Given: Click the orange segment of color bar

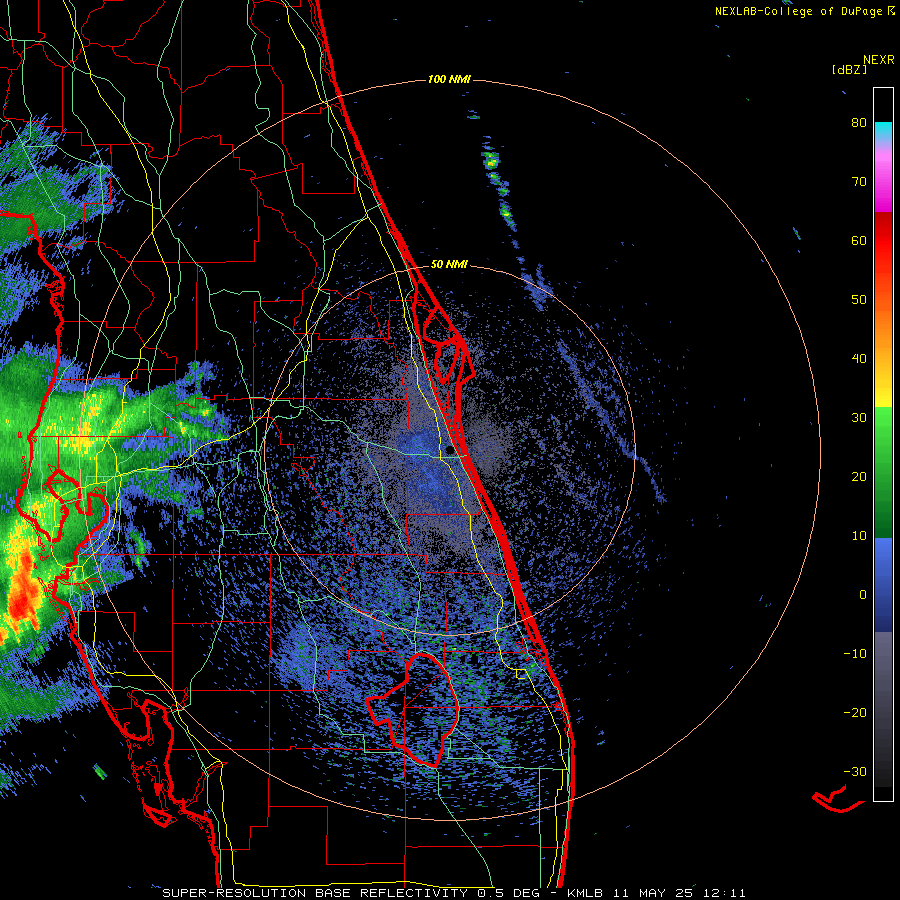Looking at the screenshot, I should pyautogui.click(x=883, y=327).
